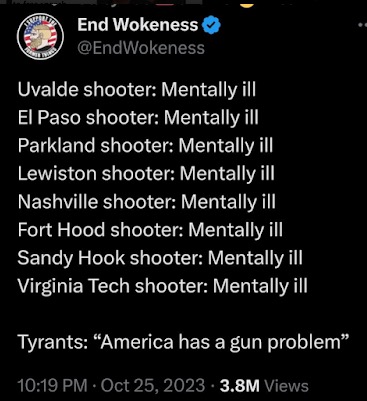Click the quoted America has a gun problem

pyautogui.click(x=222, y=342)
